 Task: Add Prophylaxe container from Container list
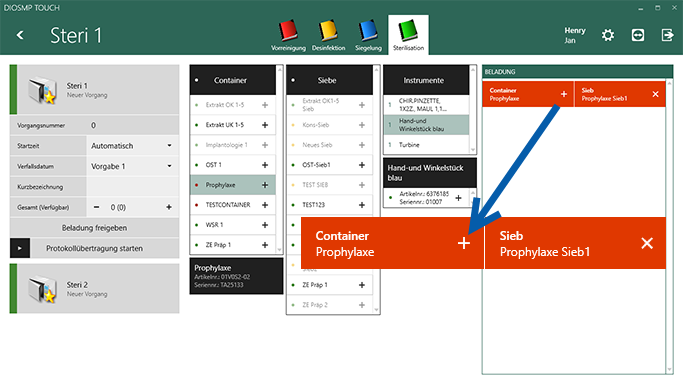pos(265,185)
